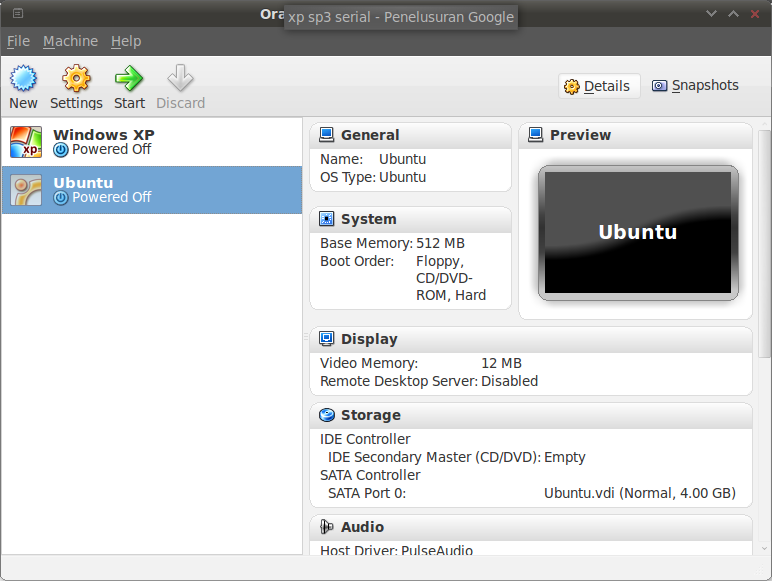
Task: Open the Audio settings heading link
Action: click(x=362, y=527)
